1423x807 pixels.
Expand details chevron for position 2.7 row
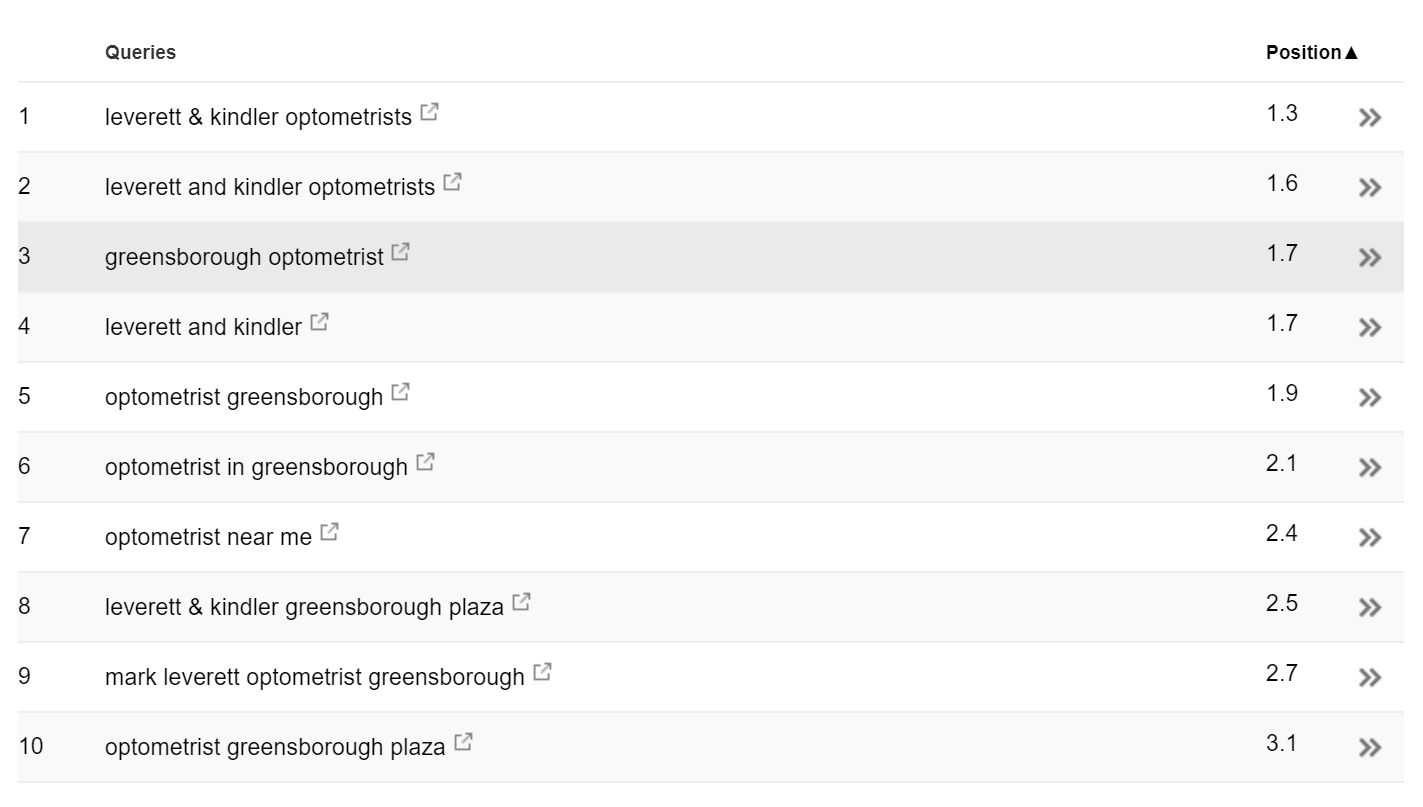pyautogui.click(x=1370, y=677)
